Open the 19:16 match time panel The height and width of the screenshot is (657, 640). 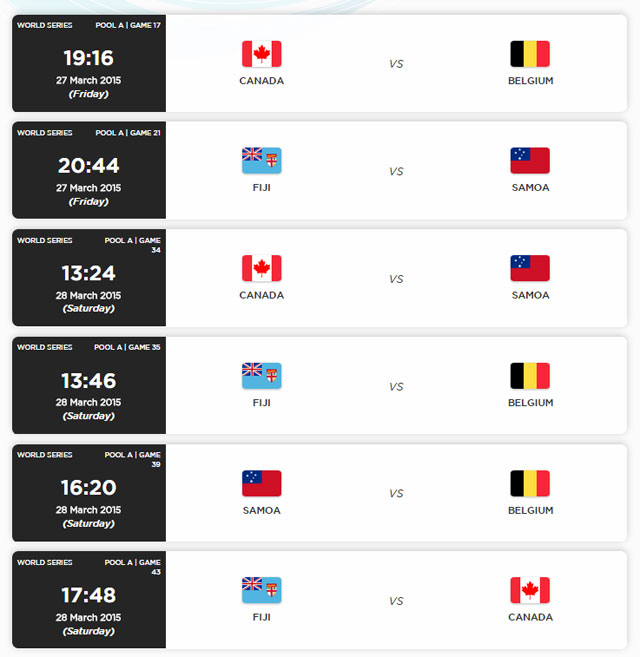pos(89,63)
